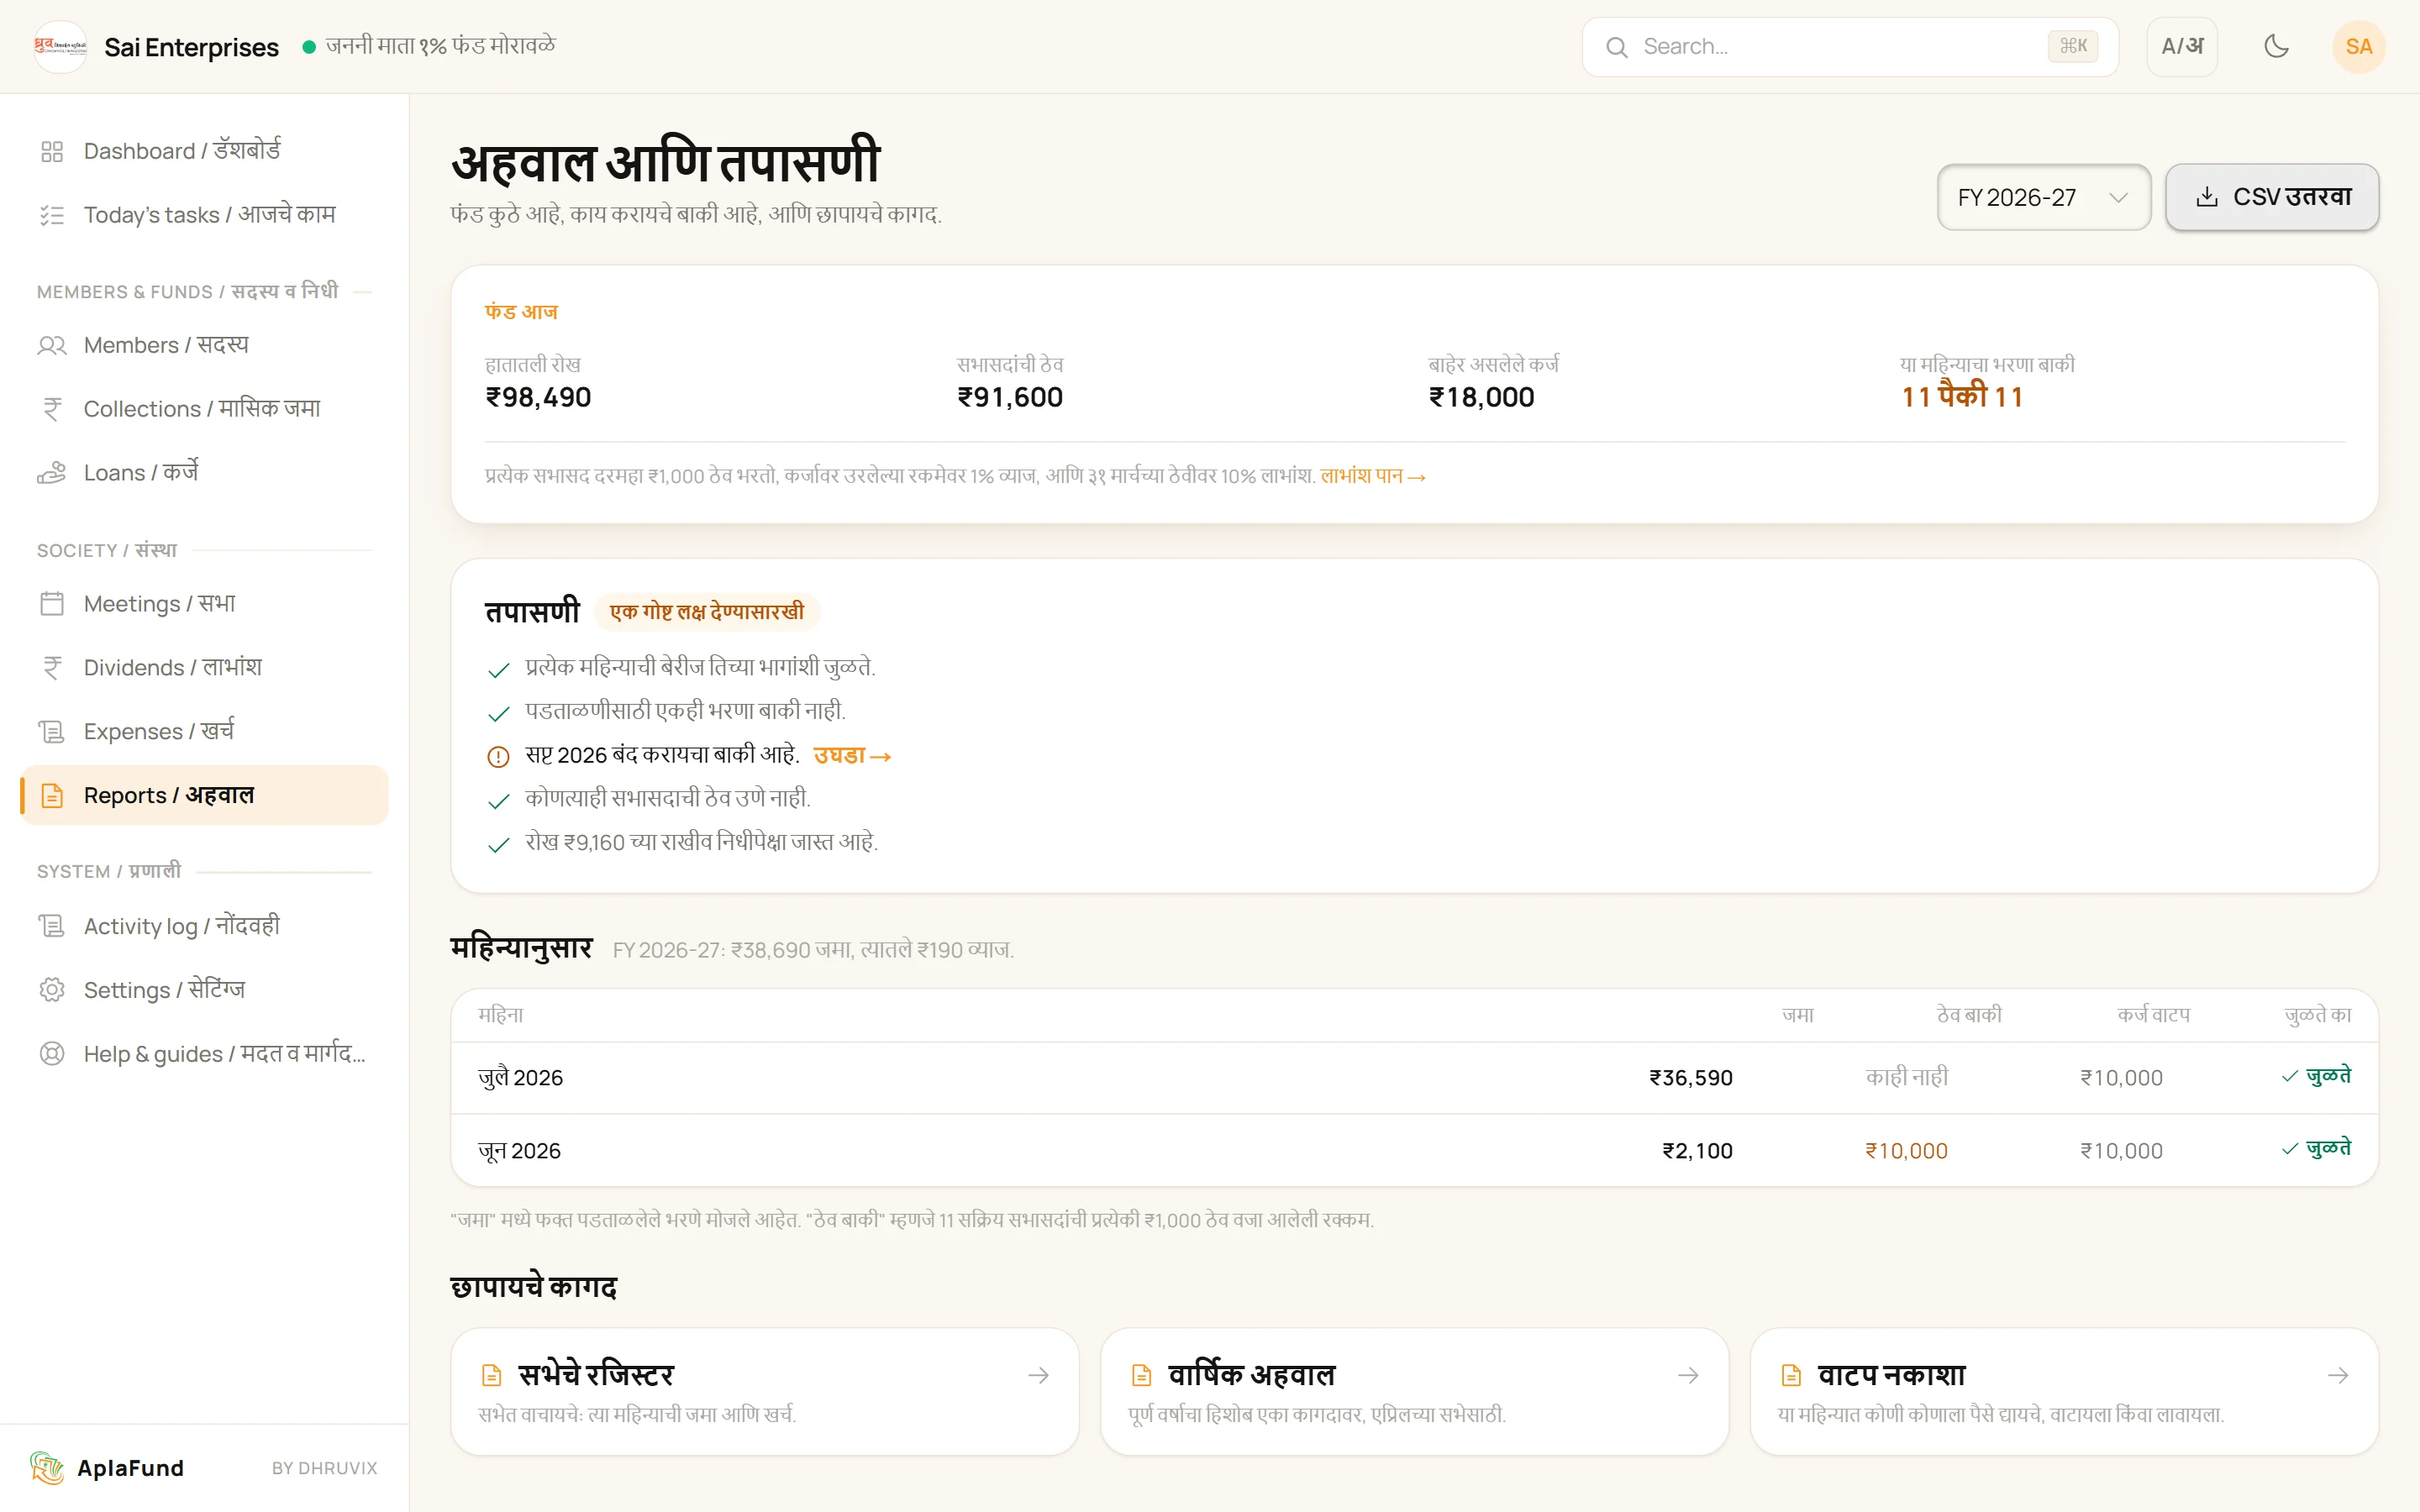2420x1512 pixels.
Task: Open the SA user avatar
Action: coord(2358,46)
